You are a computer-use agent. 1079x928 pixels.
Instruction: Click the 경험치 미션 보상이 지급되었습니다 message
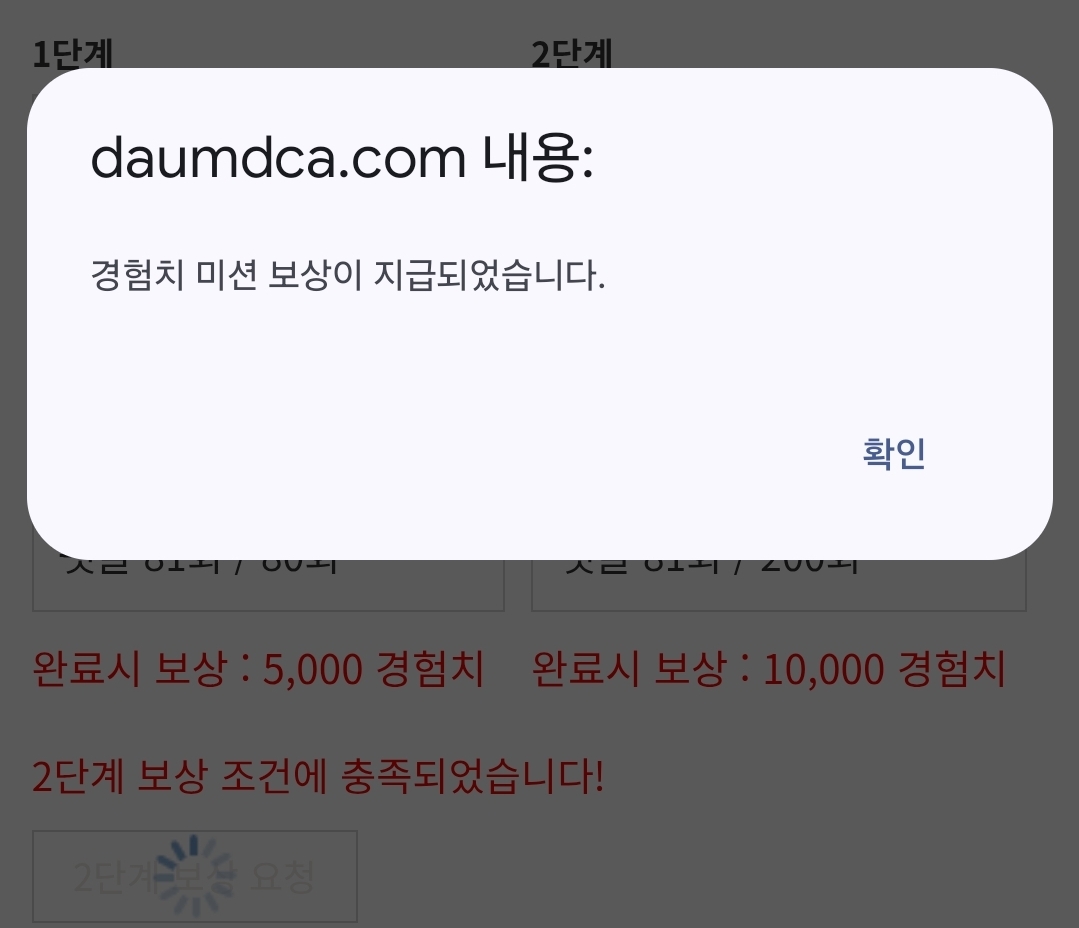[348, 275]
